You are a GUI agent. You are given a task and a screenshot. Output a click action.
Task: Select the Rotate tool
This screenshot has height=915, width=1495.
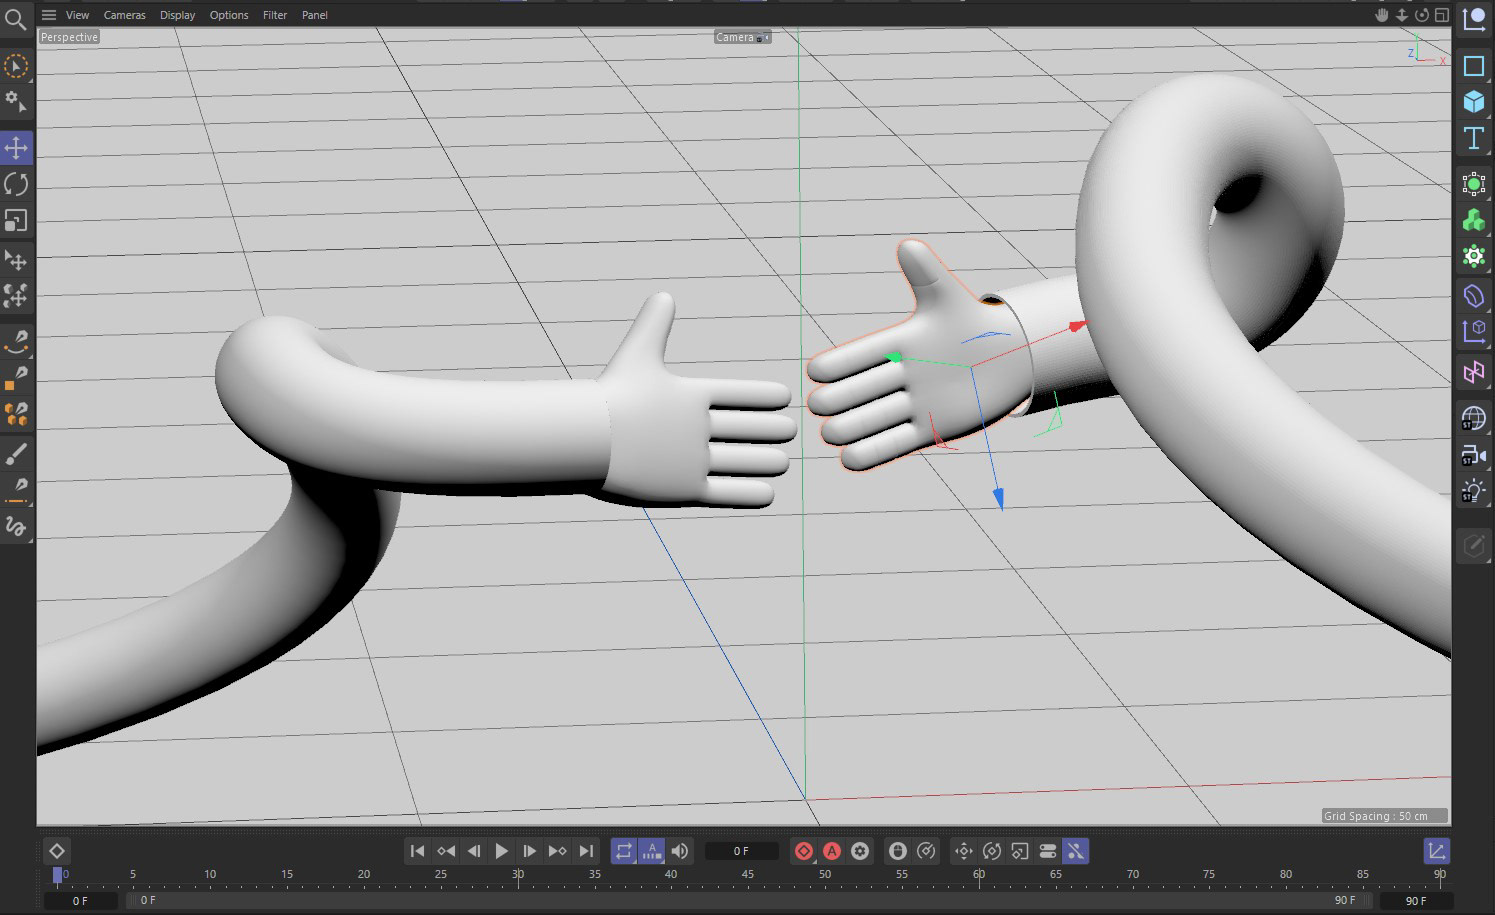pos(16,184)
